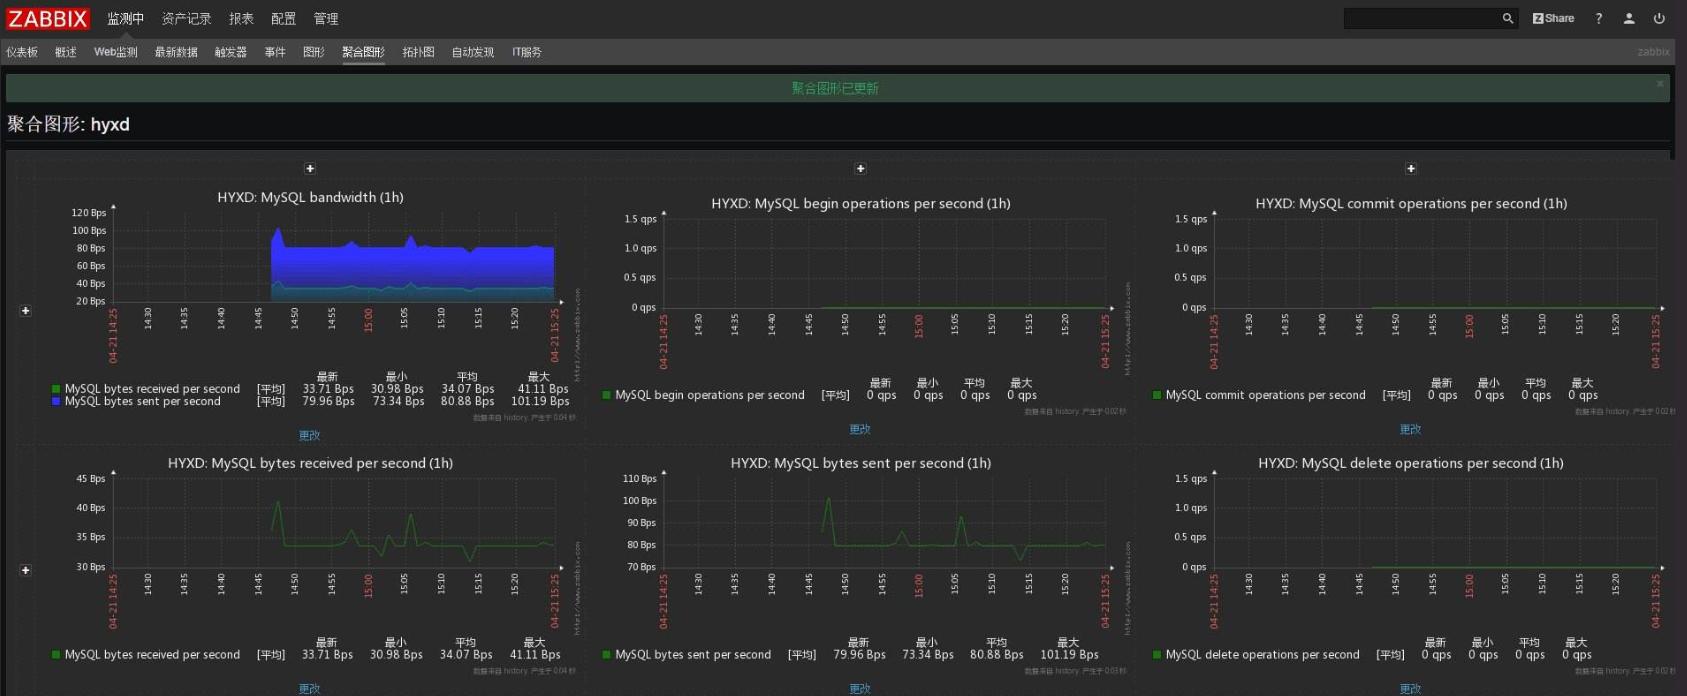Image resolution: width=1687 pixels, height=696 pixels.
Task: Add column with plus above begin operations graph
Action: (x=860, y=169)
